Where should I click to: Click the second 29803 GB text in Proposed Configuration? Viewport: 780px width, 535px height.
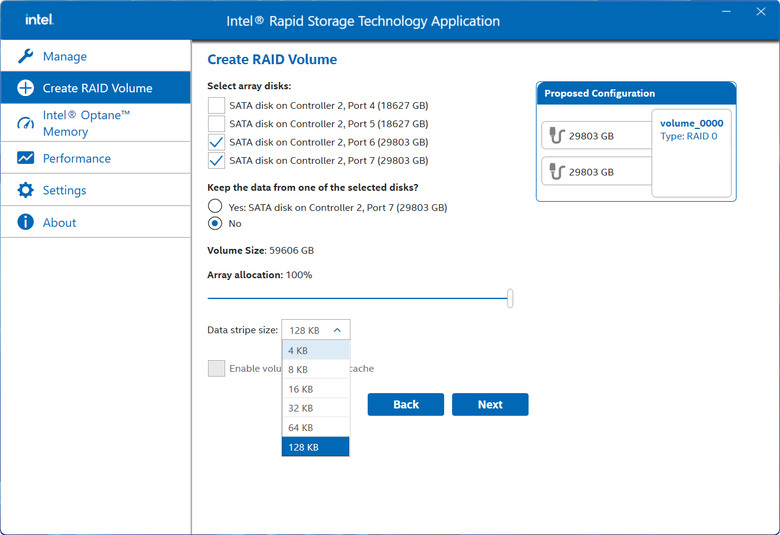[591, 172]
